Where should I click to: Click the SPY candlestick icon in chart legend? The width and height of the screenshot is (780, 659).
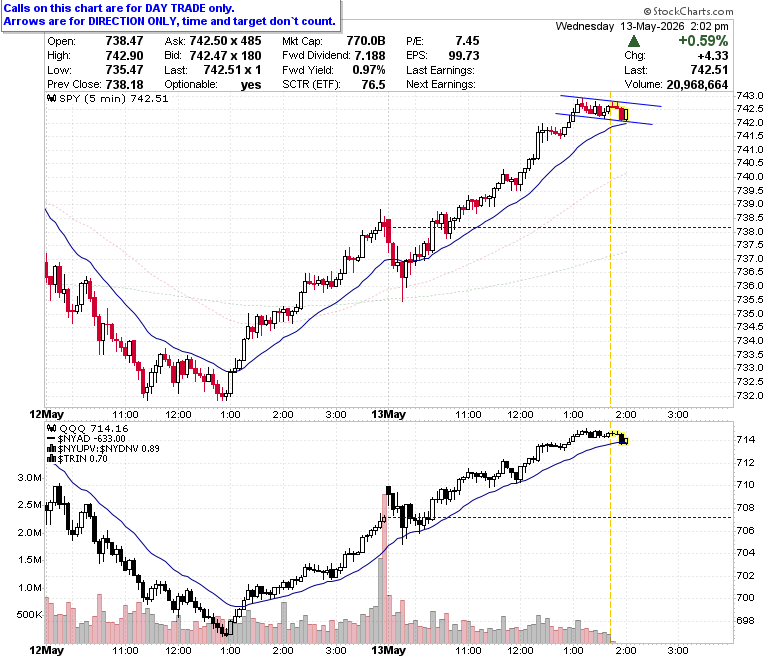tap(51, 98)
